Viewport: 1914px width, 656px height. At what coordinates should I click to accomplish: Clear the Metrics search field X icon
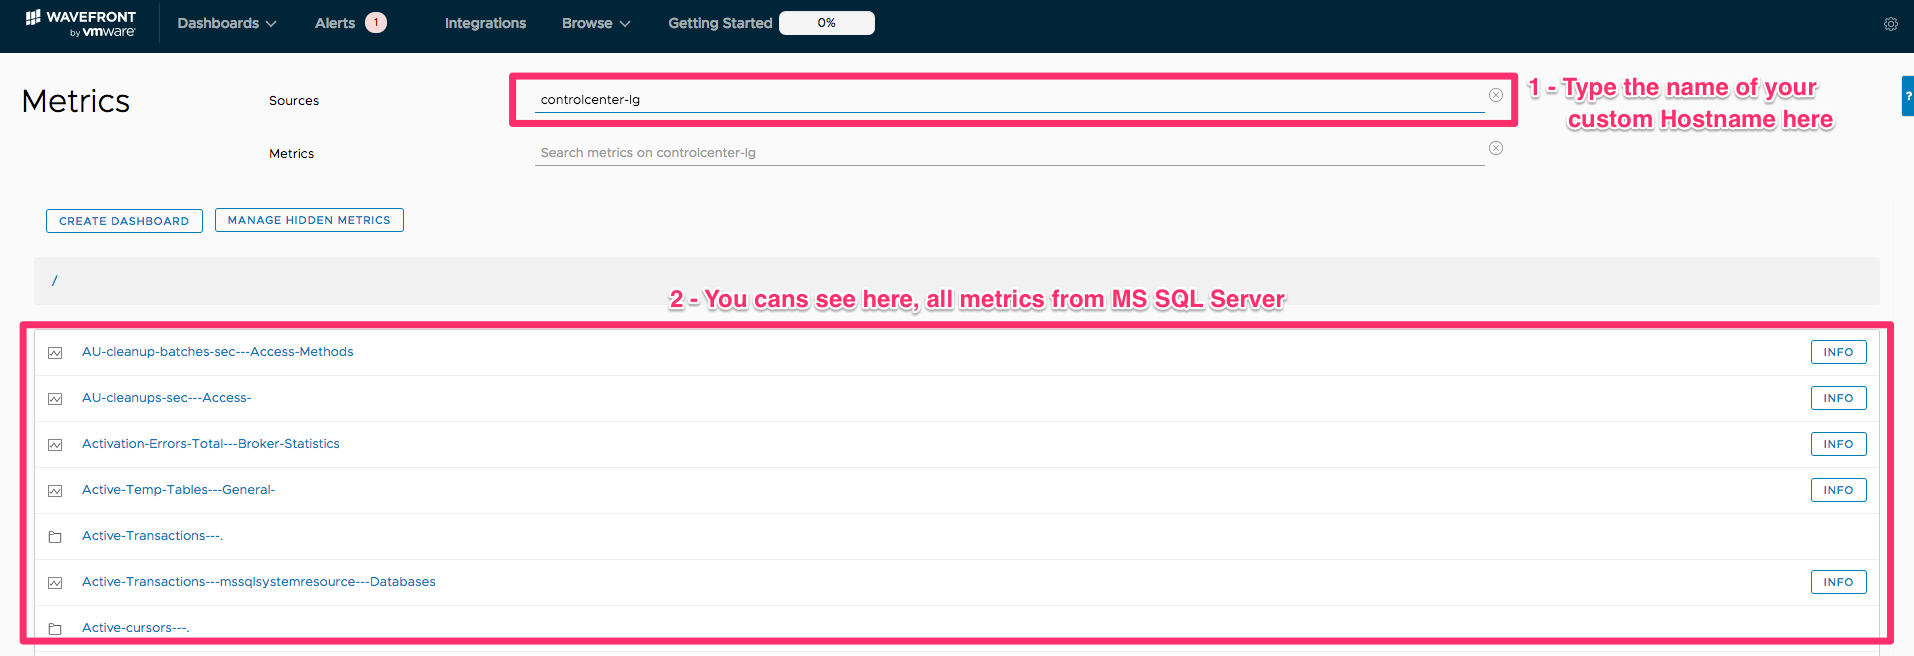[1495, 148]
